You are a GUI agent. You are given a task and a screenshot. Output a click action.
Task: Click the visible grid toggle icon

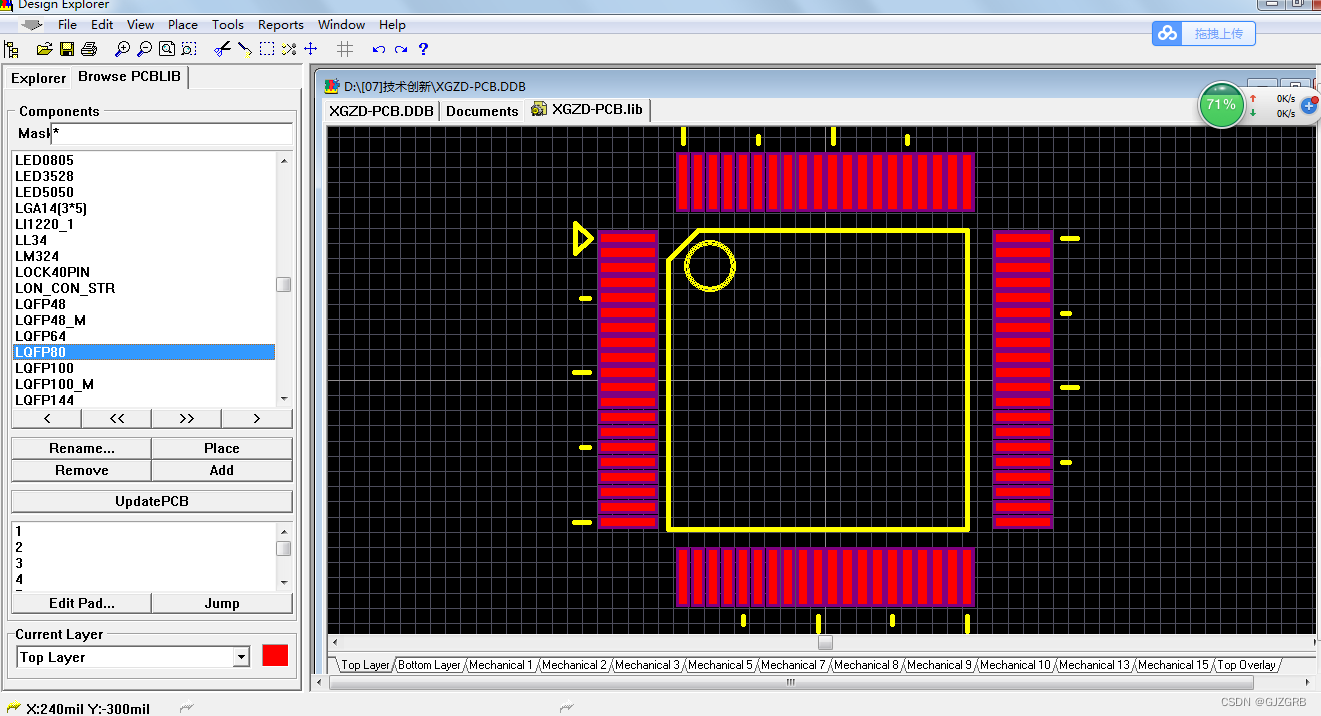(344, 48)
